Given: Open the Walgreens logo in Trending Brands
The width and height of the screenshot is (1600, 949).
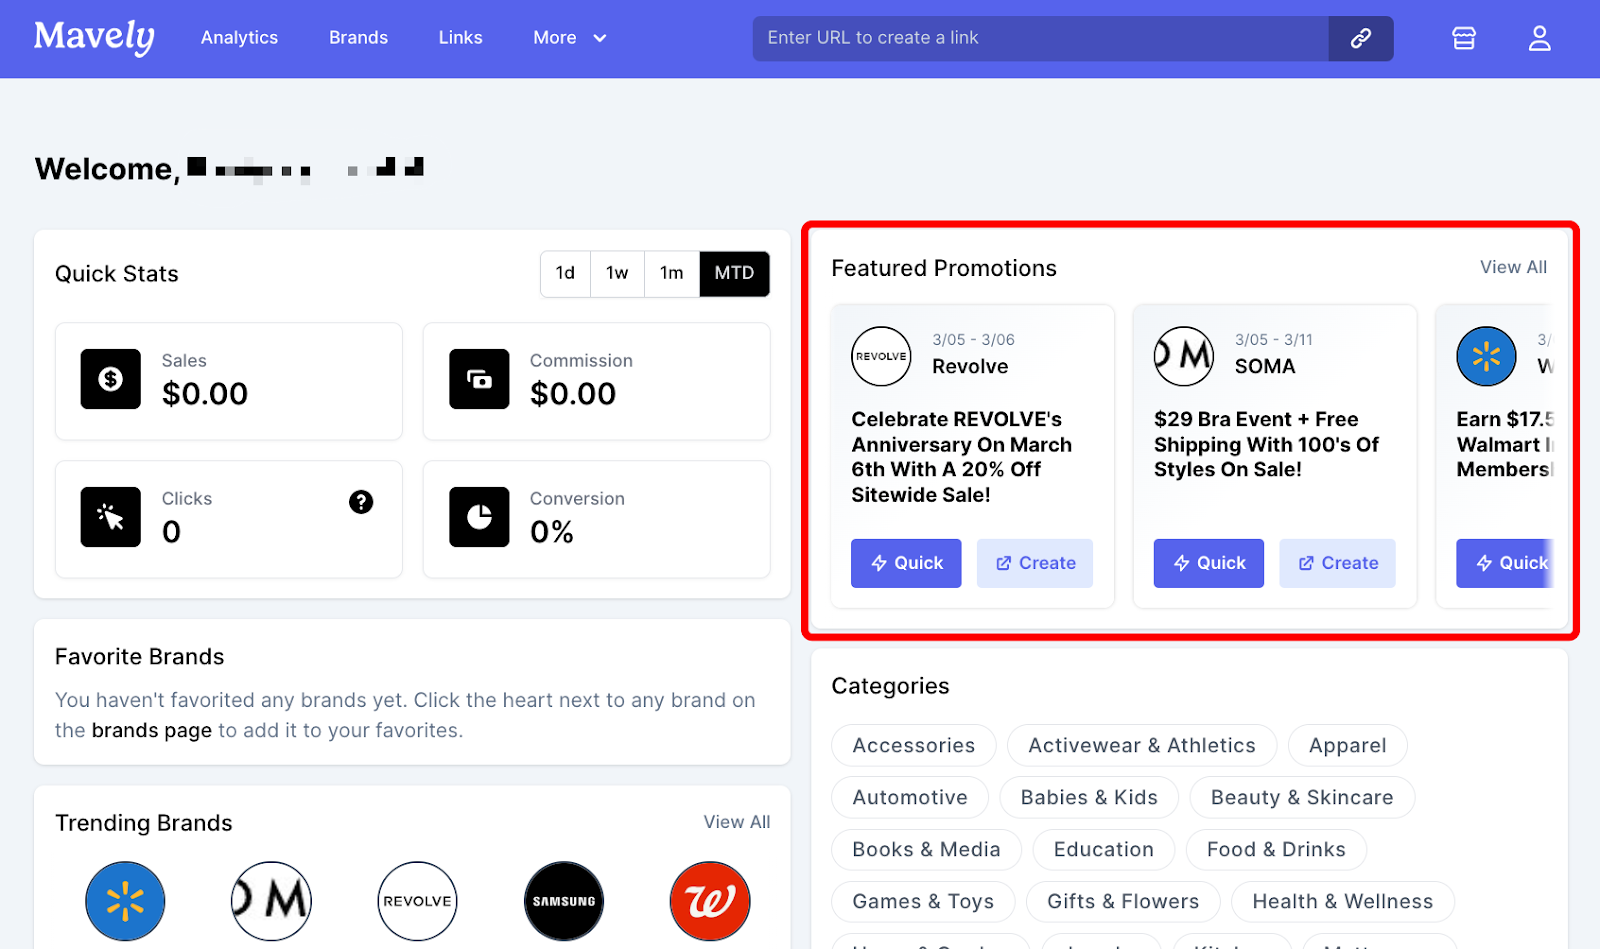Looking at the screenshot, I should tap(710, 901).
